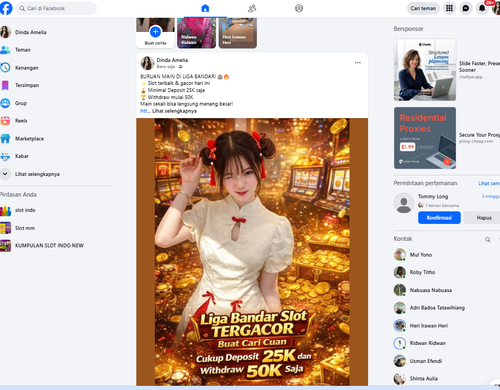Click the Cari teman button
The height and width of the screenshot is (390, 500).
(423, 8)
